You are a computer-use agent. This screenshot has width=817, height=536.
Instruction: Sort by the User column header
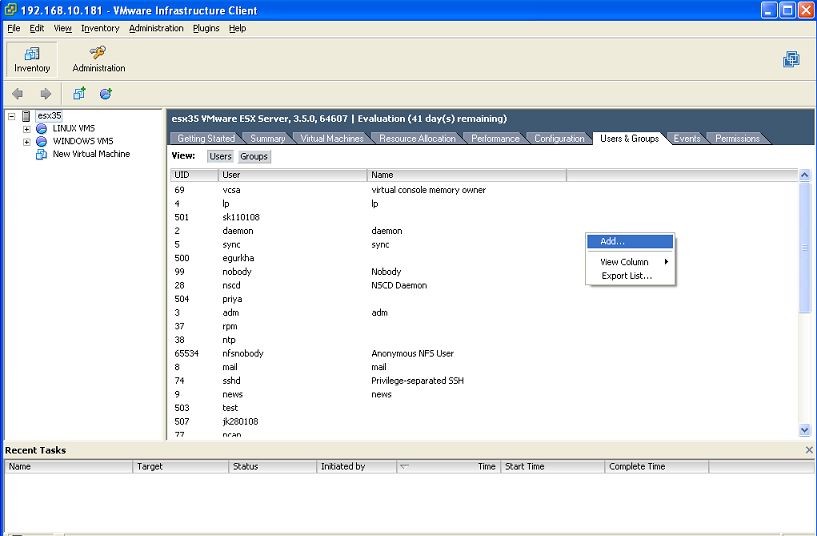coord(292,175)
